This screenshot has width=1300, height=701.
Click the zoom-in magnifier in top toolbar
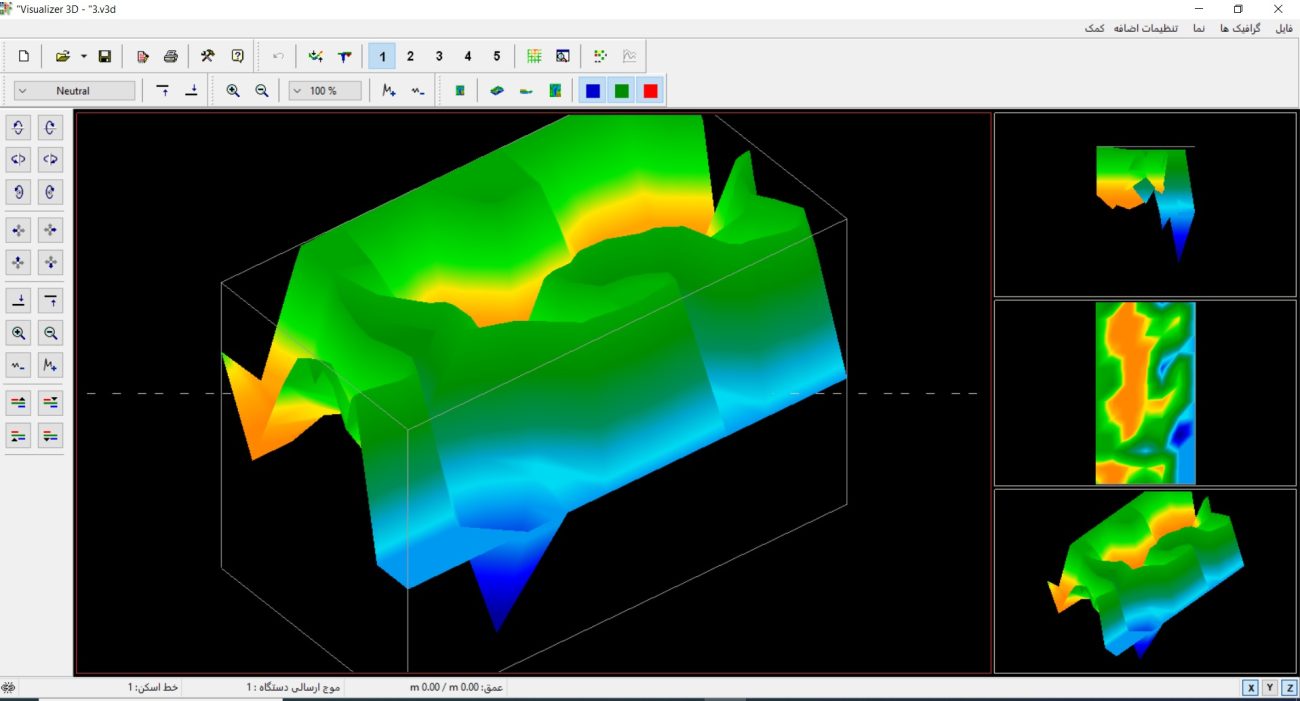point(233,91)
